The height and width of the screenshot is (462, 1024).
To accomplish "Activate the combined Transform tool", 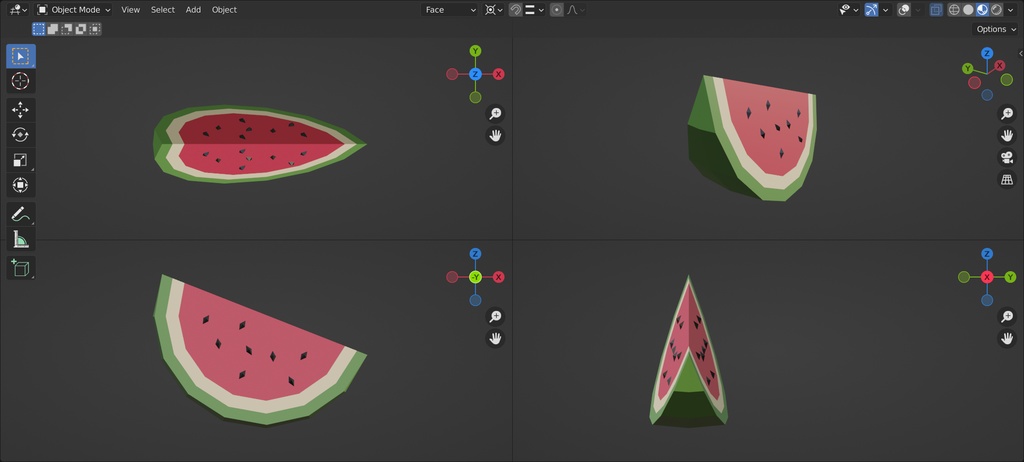I will pos(21,185).
